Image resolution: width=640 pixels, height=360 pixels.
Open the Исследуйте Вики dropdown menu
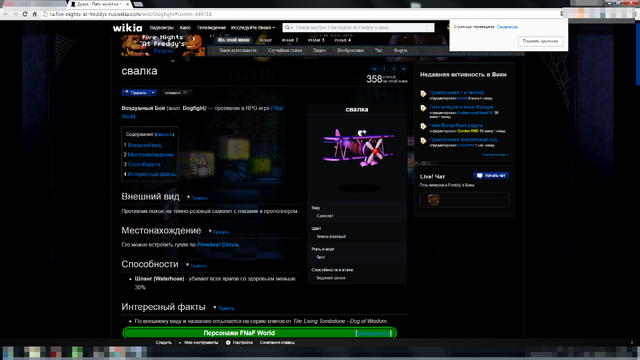(253, 28)
